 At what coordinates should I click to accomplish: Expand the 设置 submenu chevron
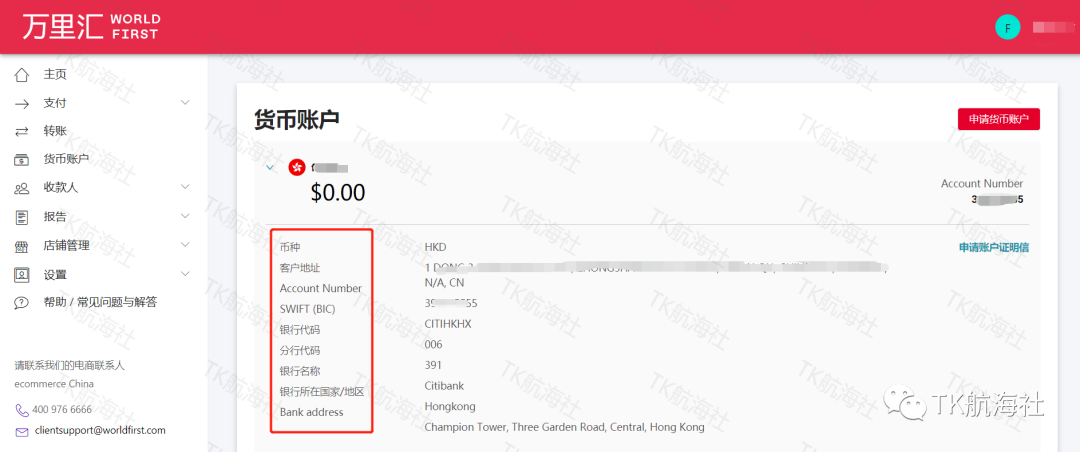coord(185,274)
